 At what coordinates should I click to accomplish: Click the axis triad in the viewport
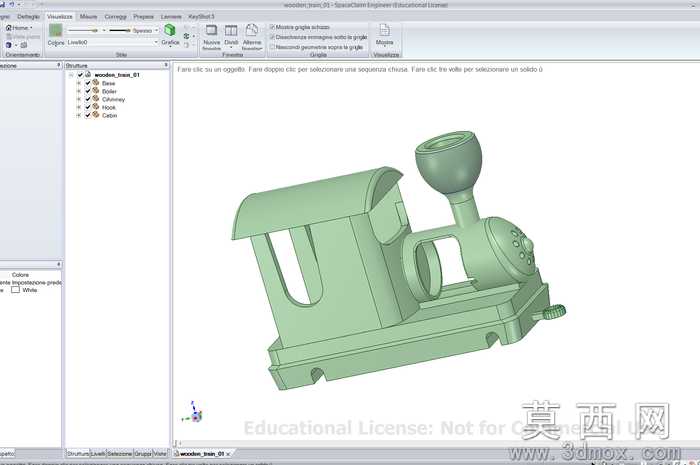[193, 413]
